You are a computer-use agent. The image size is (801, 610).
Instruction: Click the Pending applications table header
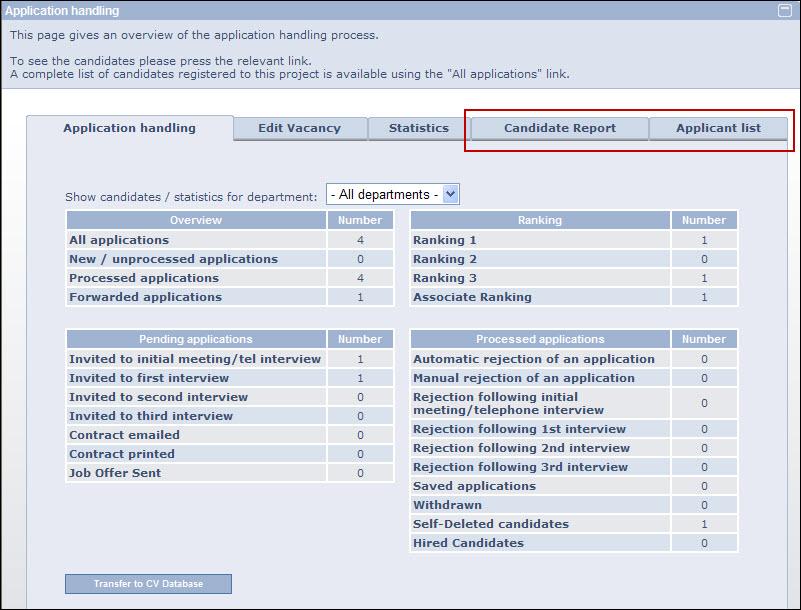pyautogui.click(x=196, y=339)
